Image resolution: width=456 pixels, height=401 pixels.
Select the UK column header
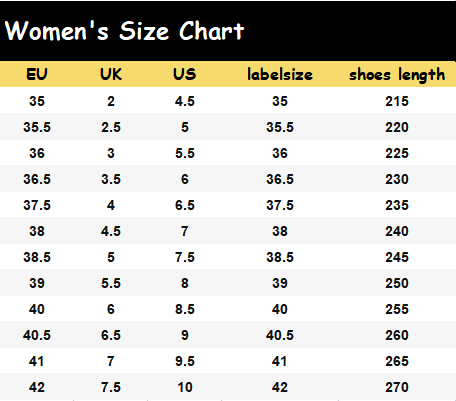point(111,74)
